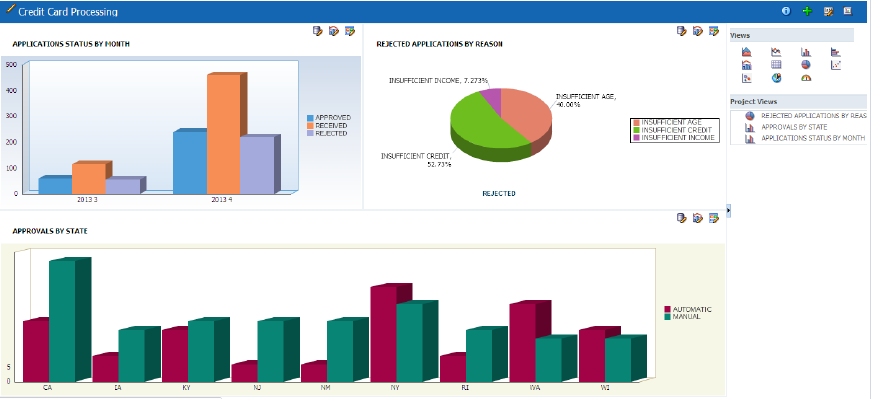
Task: Click the pencil icon beside Credit Card Processing
Action: tap(11, 9)
